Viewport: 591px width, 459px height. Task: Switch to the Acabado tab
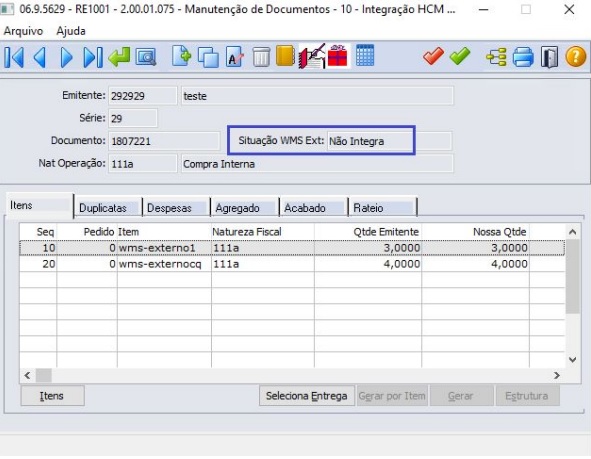[x=314, y=208]
